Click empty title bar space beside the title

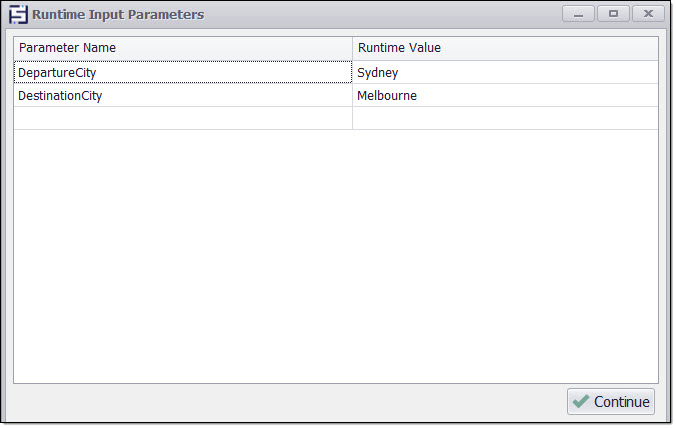pos(380,15)
